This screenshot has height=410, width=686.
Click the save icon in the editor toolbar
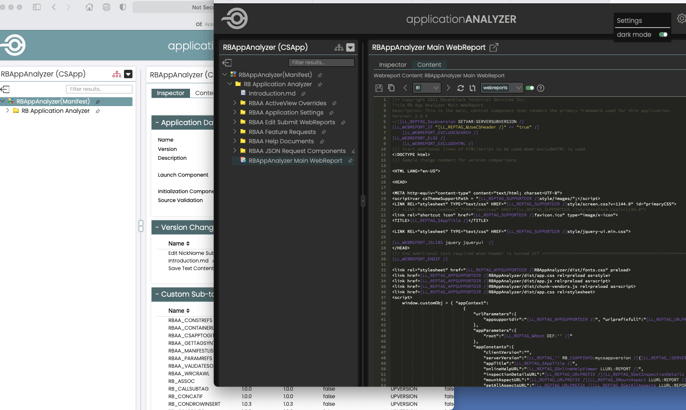[x=379, y=88]
